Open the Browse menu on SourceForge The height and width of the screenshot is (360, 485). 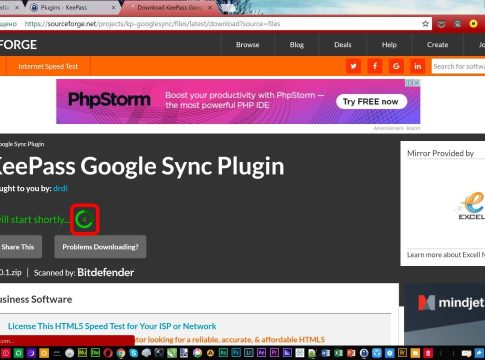click(247, 45)
